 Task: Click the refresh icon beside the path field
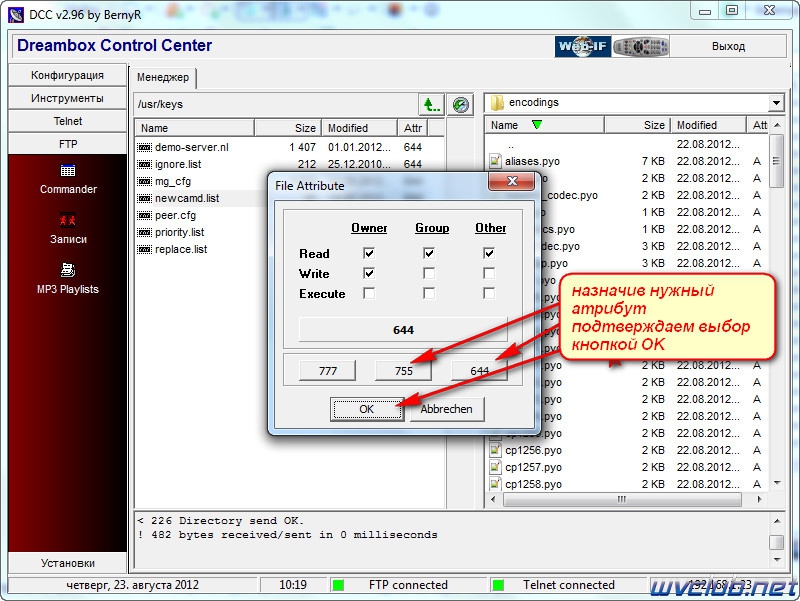461,105
